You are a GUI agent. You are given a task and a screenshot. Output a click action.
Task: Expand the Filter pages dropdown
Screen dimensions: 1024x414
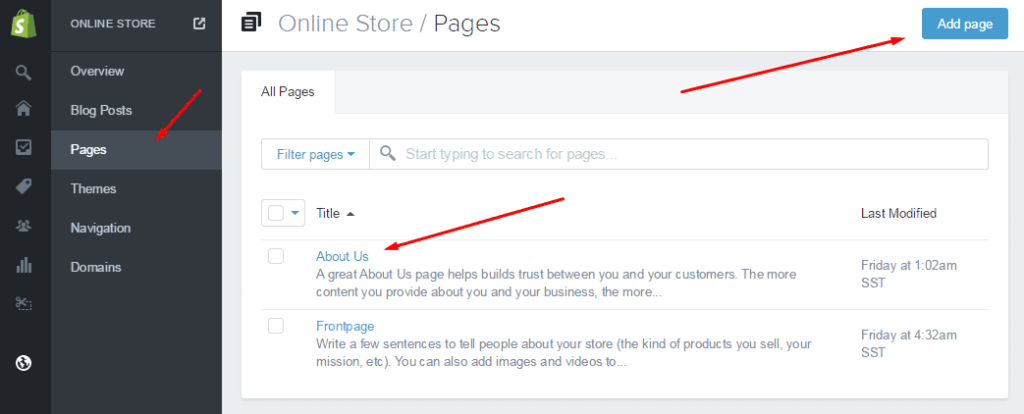tap(315, 154)
